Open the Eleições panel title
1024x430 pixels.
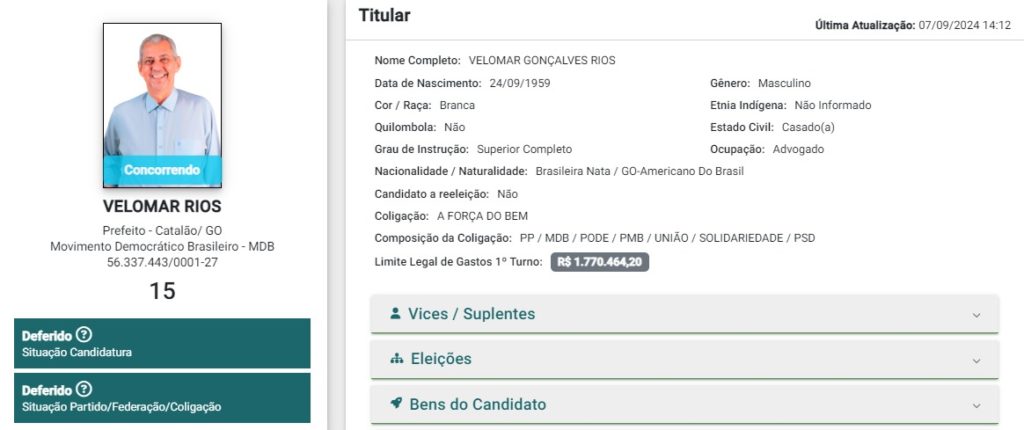(441, 359)
